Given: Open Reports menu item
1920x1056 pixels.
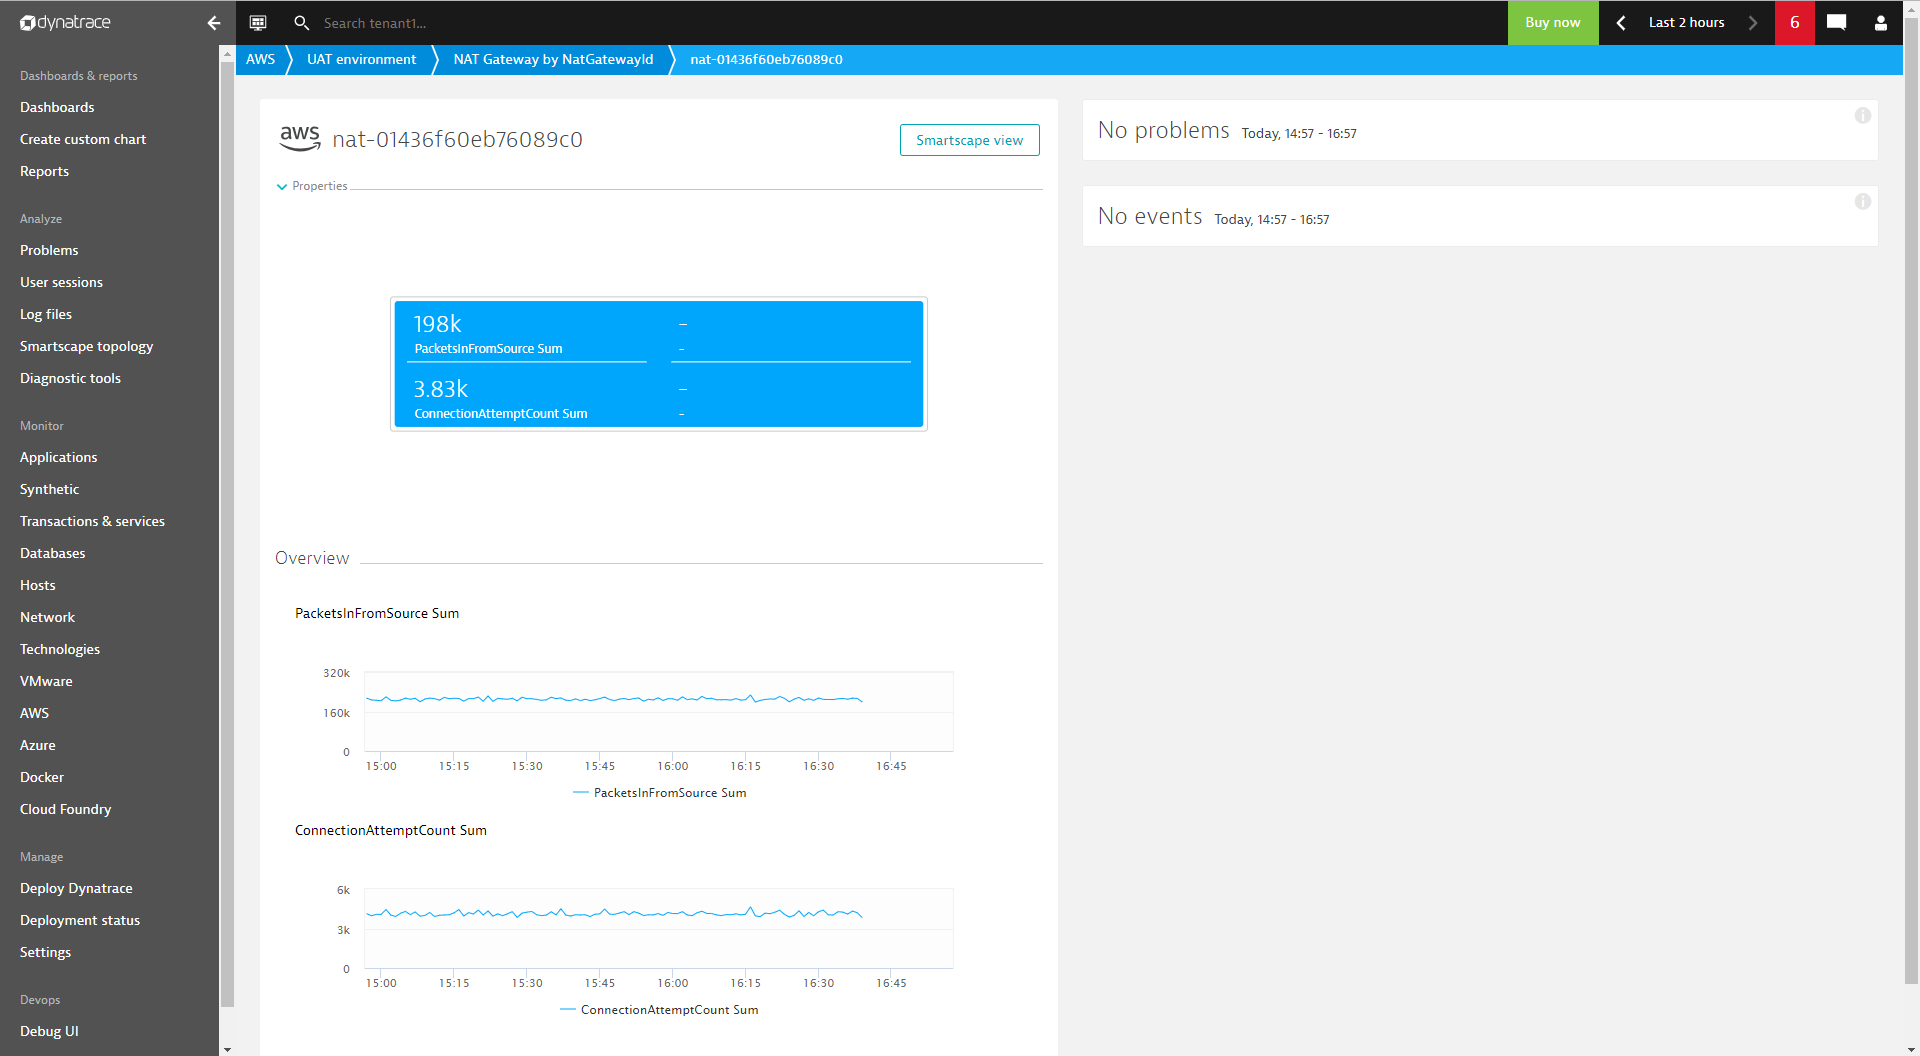Looking at the screenshot, I should click(x=44, y=171).
